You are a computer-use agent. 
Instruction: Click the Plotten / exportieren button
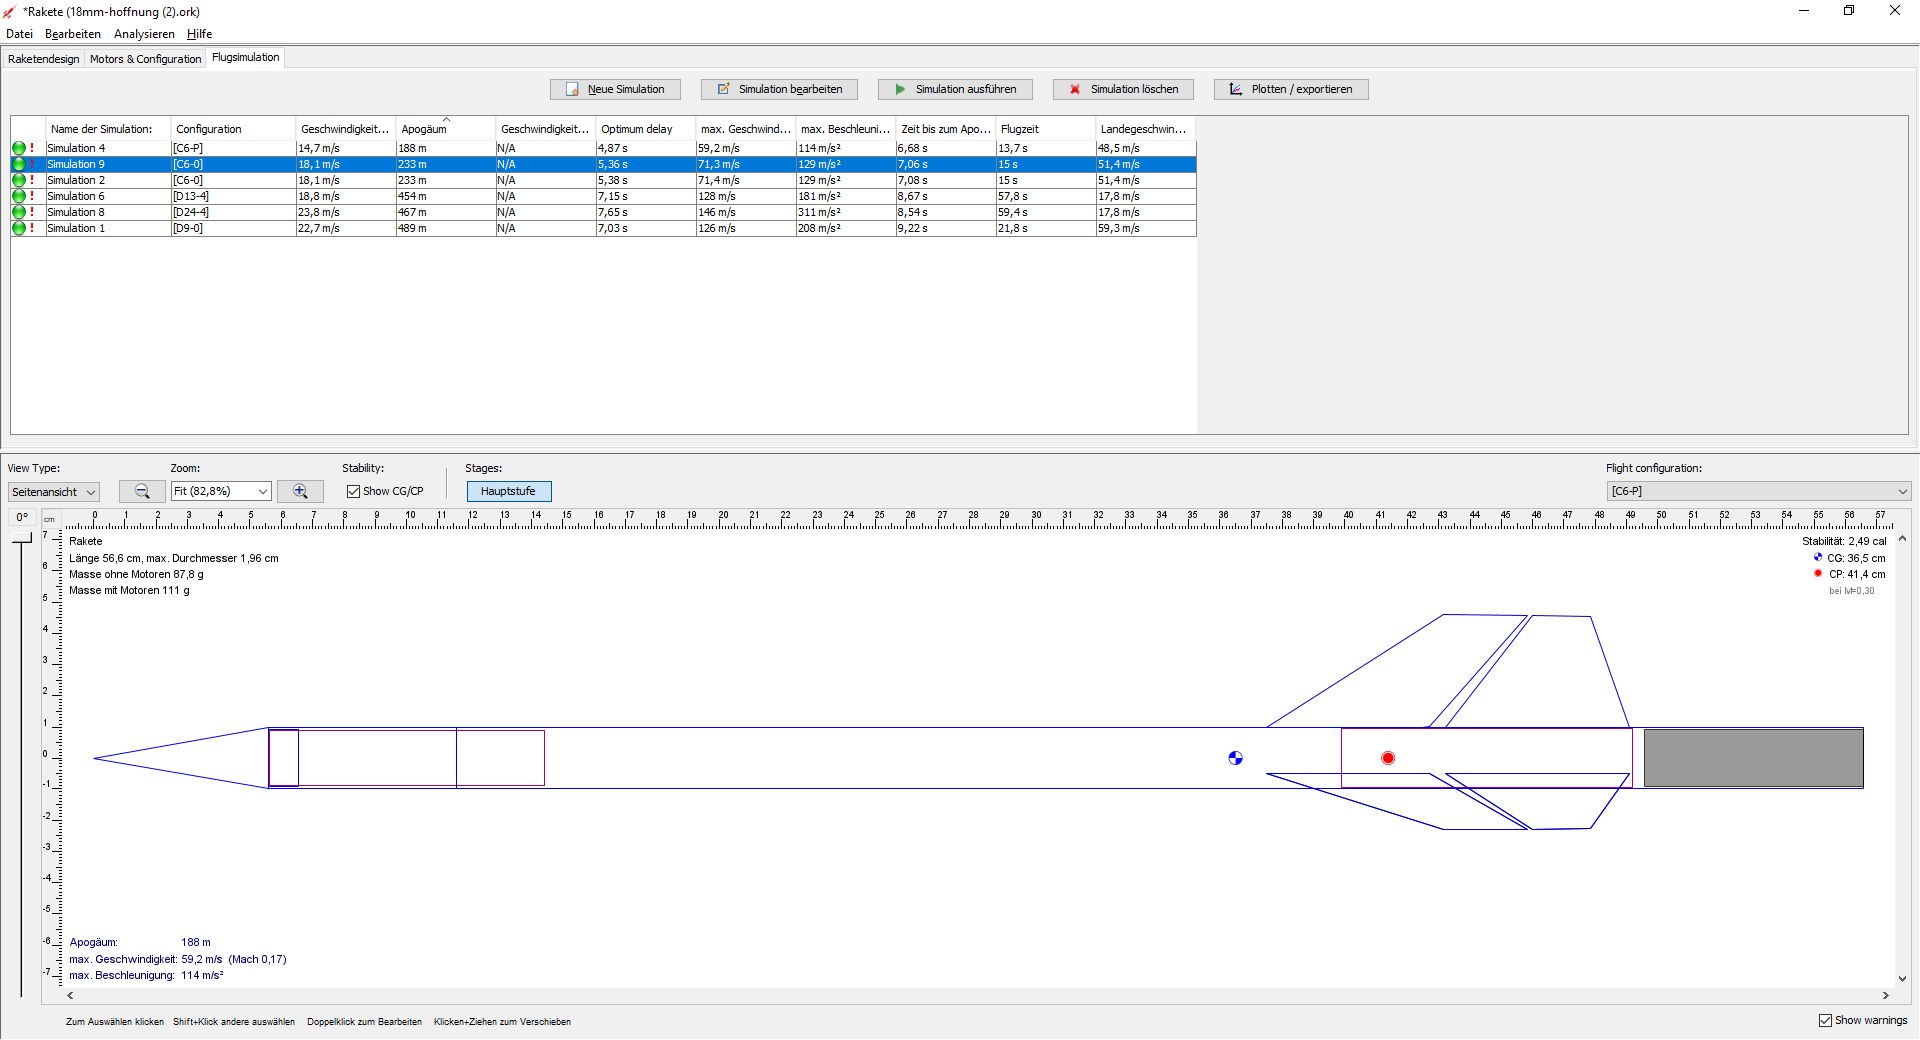[1291, 89]
